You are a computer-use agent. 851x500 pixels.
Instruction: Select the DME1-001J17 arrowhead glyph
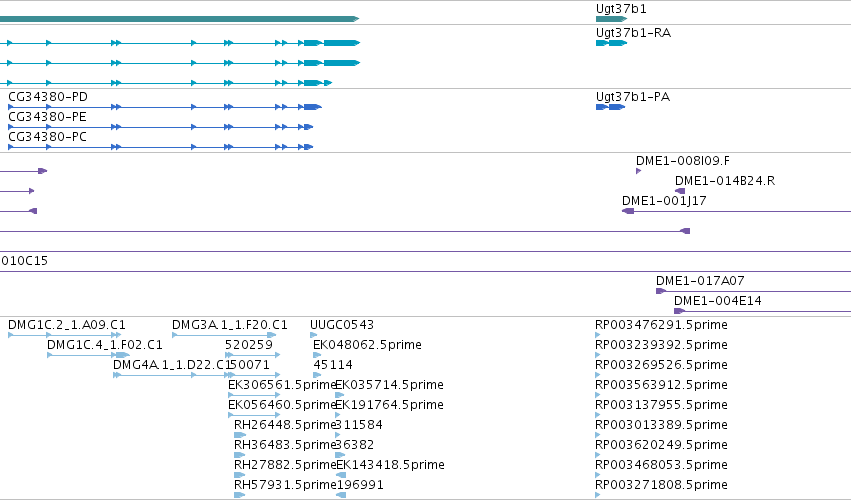[x=628, y=211]
